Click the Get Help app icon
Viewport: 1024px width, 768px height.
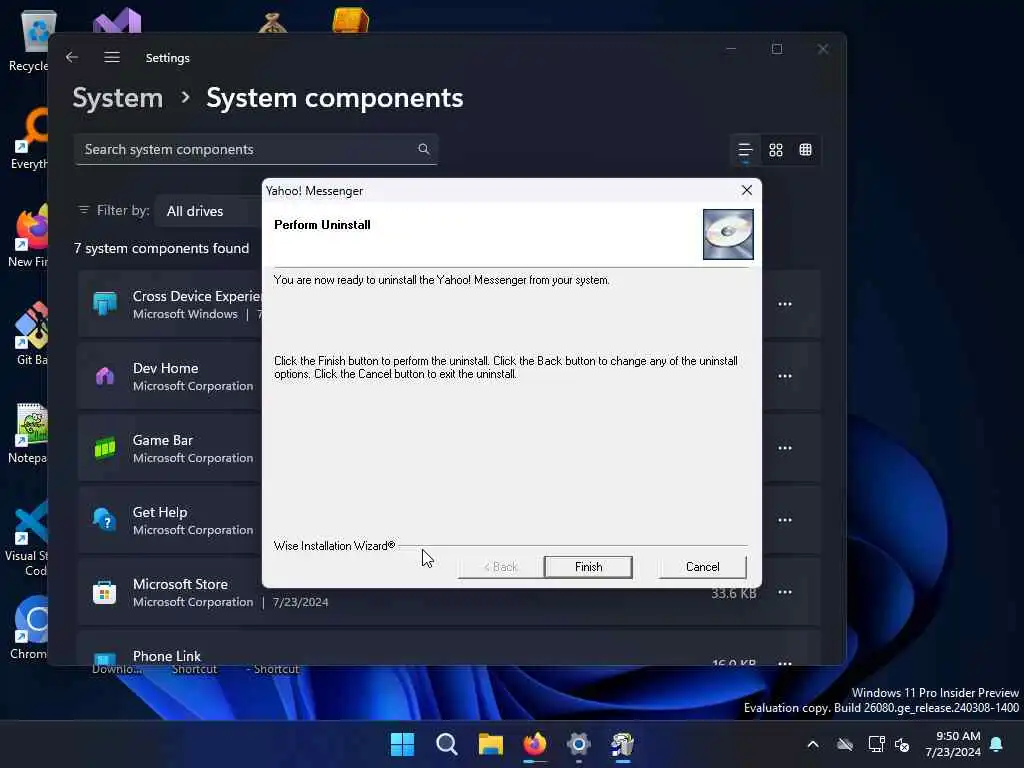[x=104, y=520]
